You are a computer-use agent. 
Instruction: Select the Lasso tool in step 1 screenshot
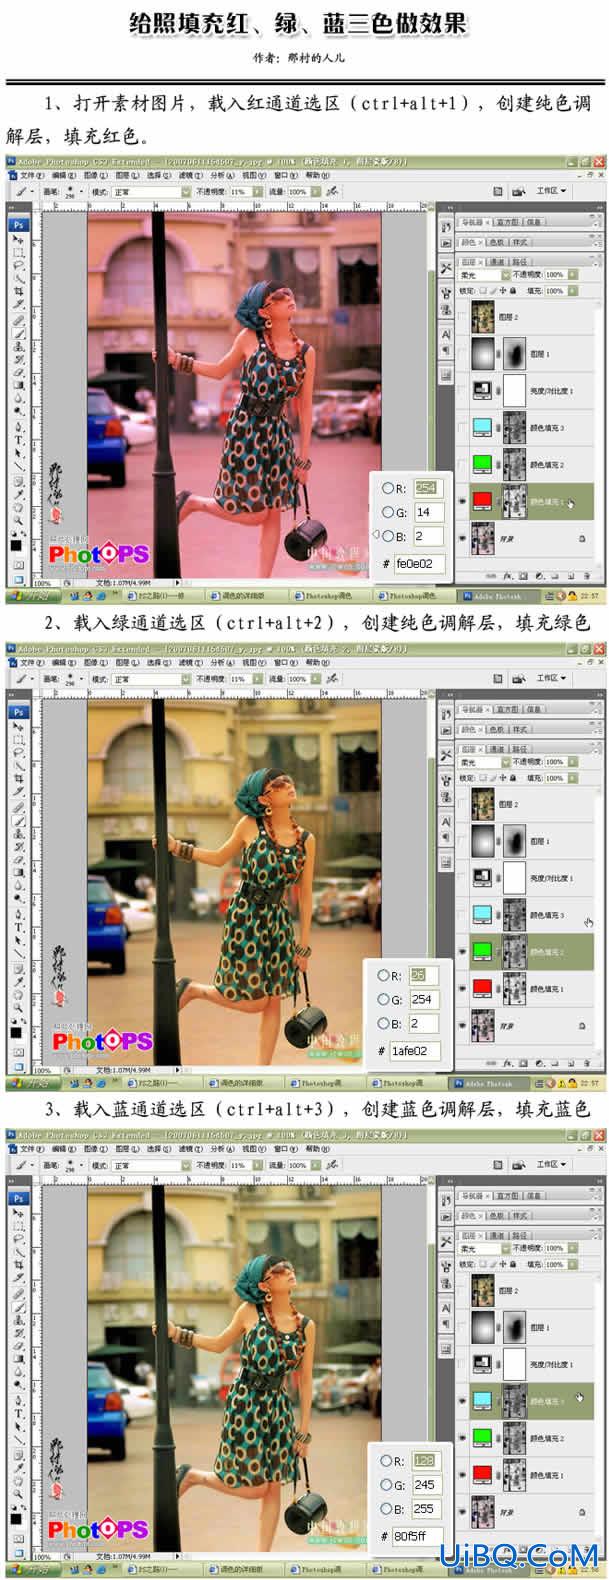[x=18, y=265]
